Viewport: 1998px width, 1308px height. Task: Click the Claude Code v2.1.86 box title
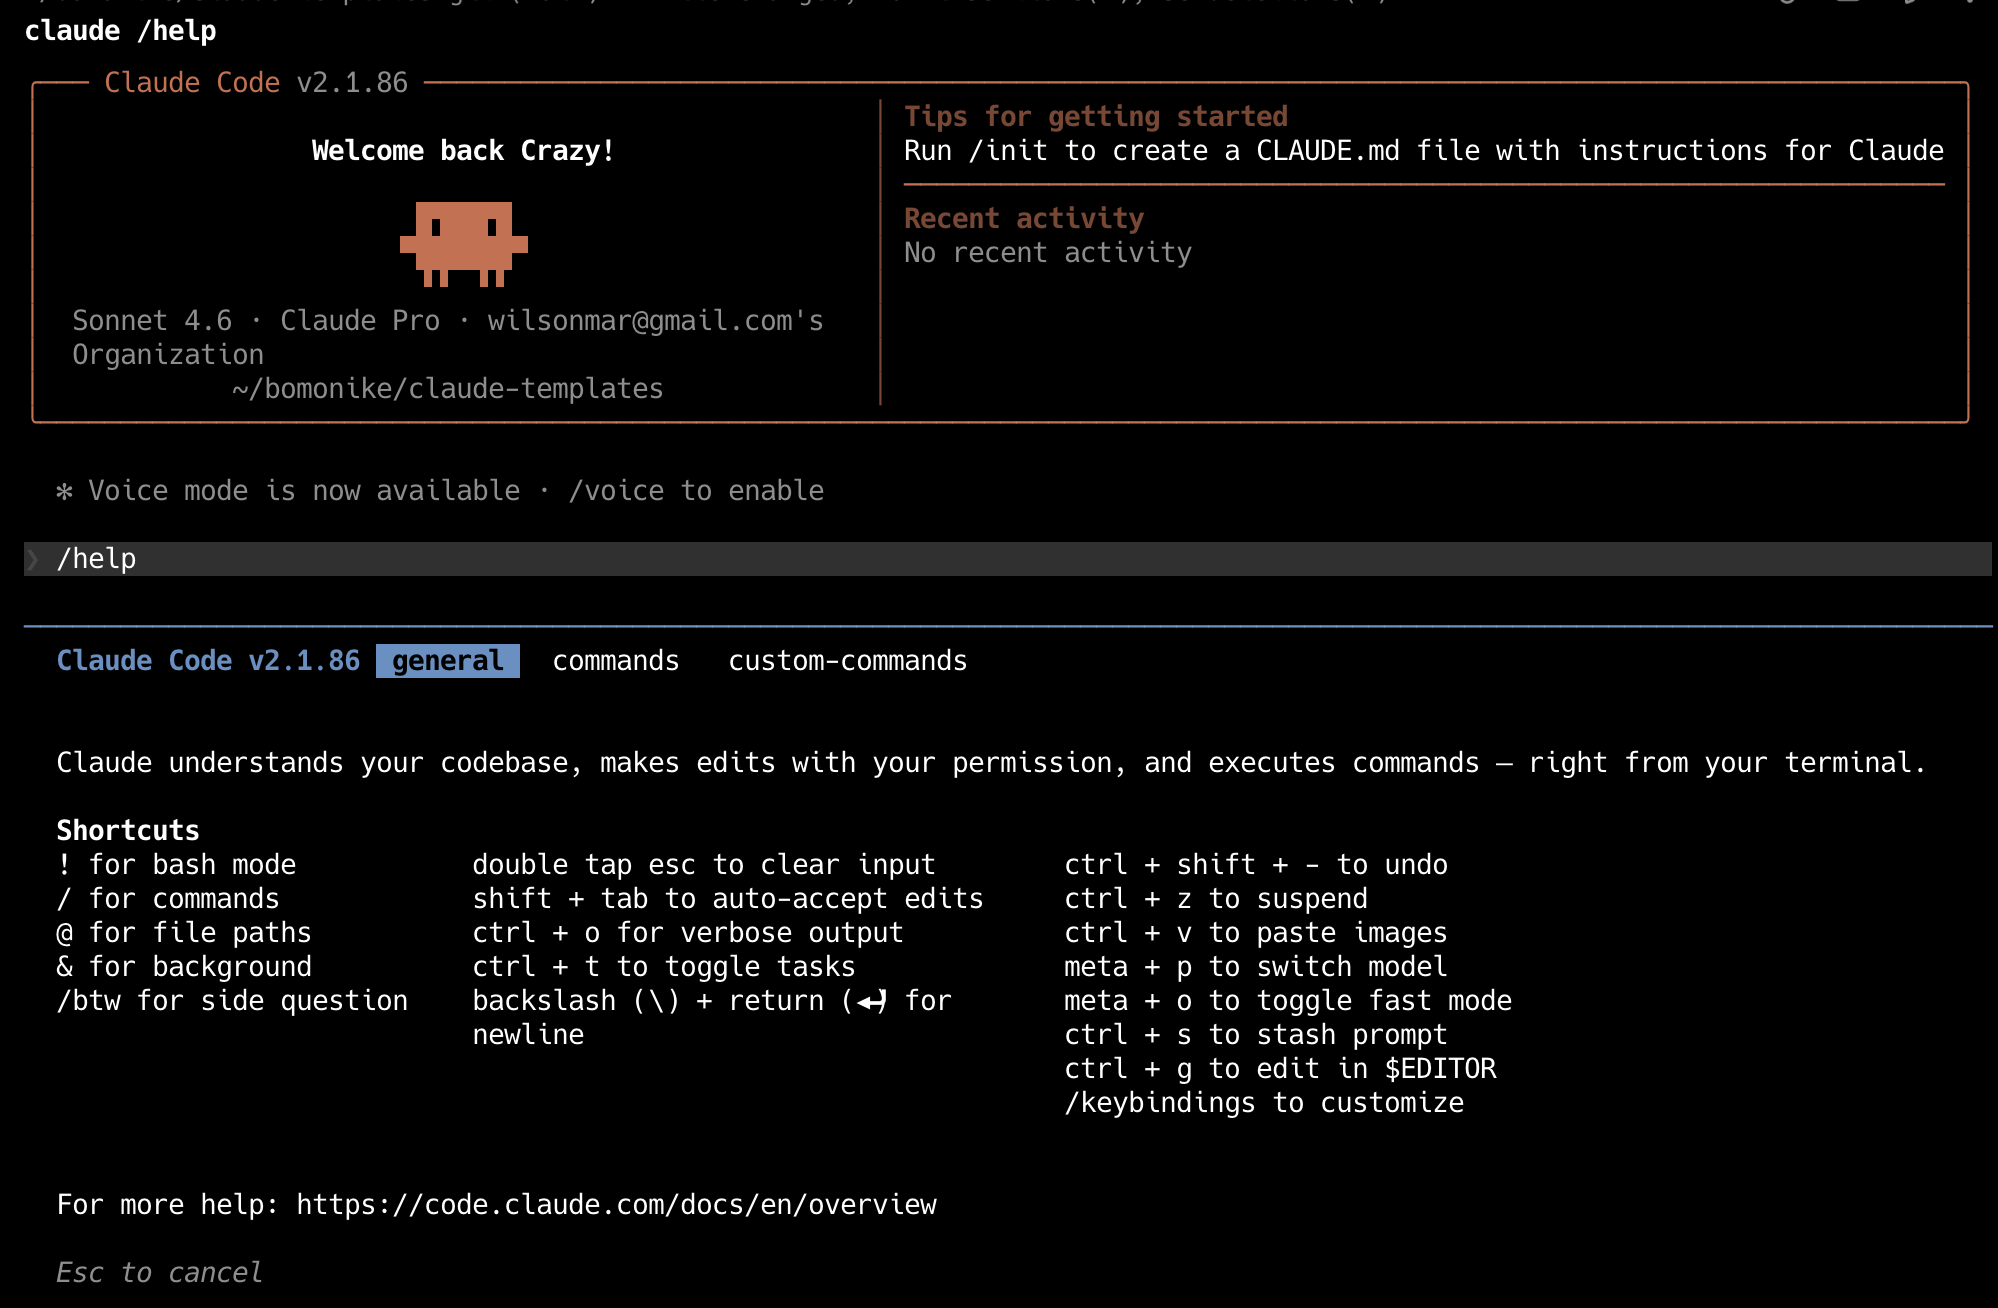[x=256, y=83]
